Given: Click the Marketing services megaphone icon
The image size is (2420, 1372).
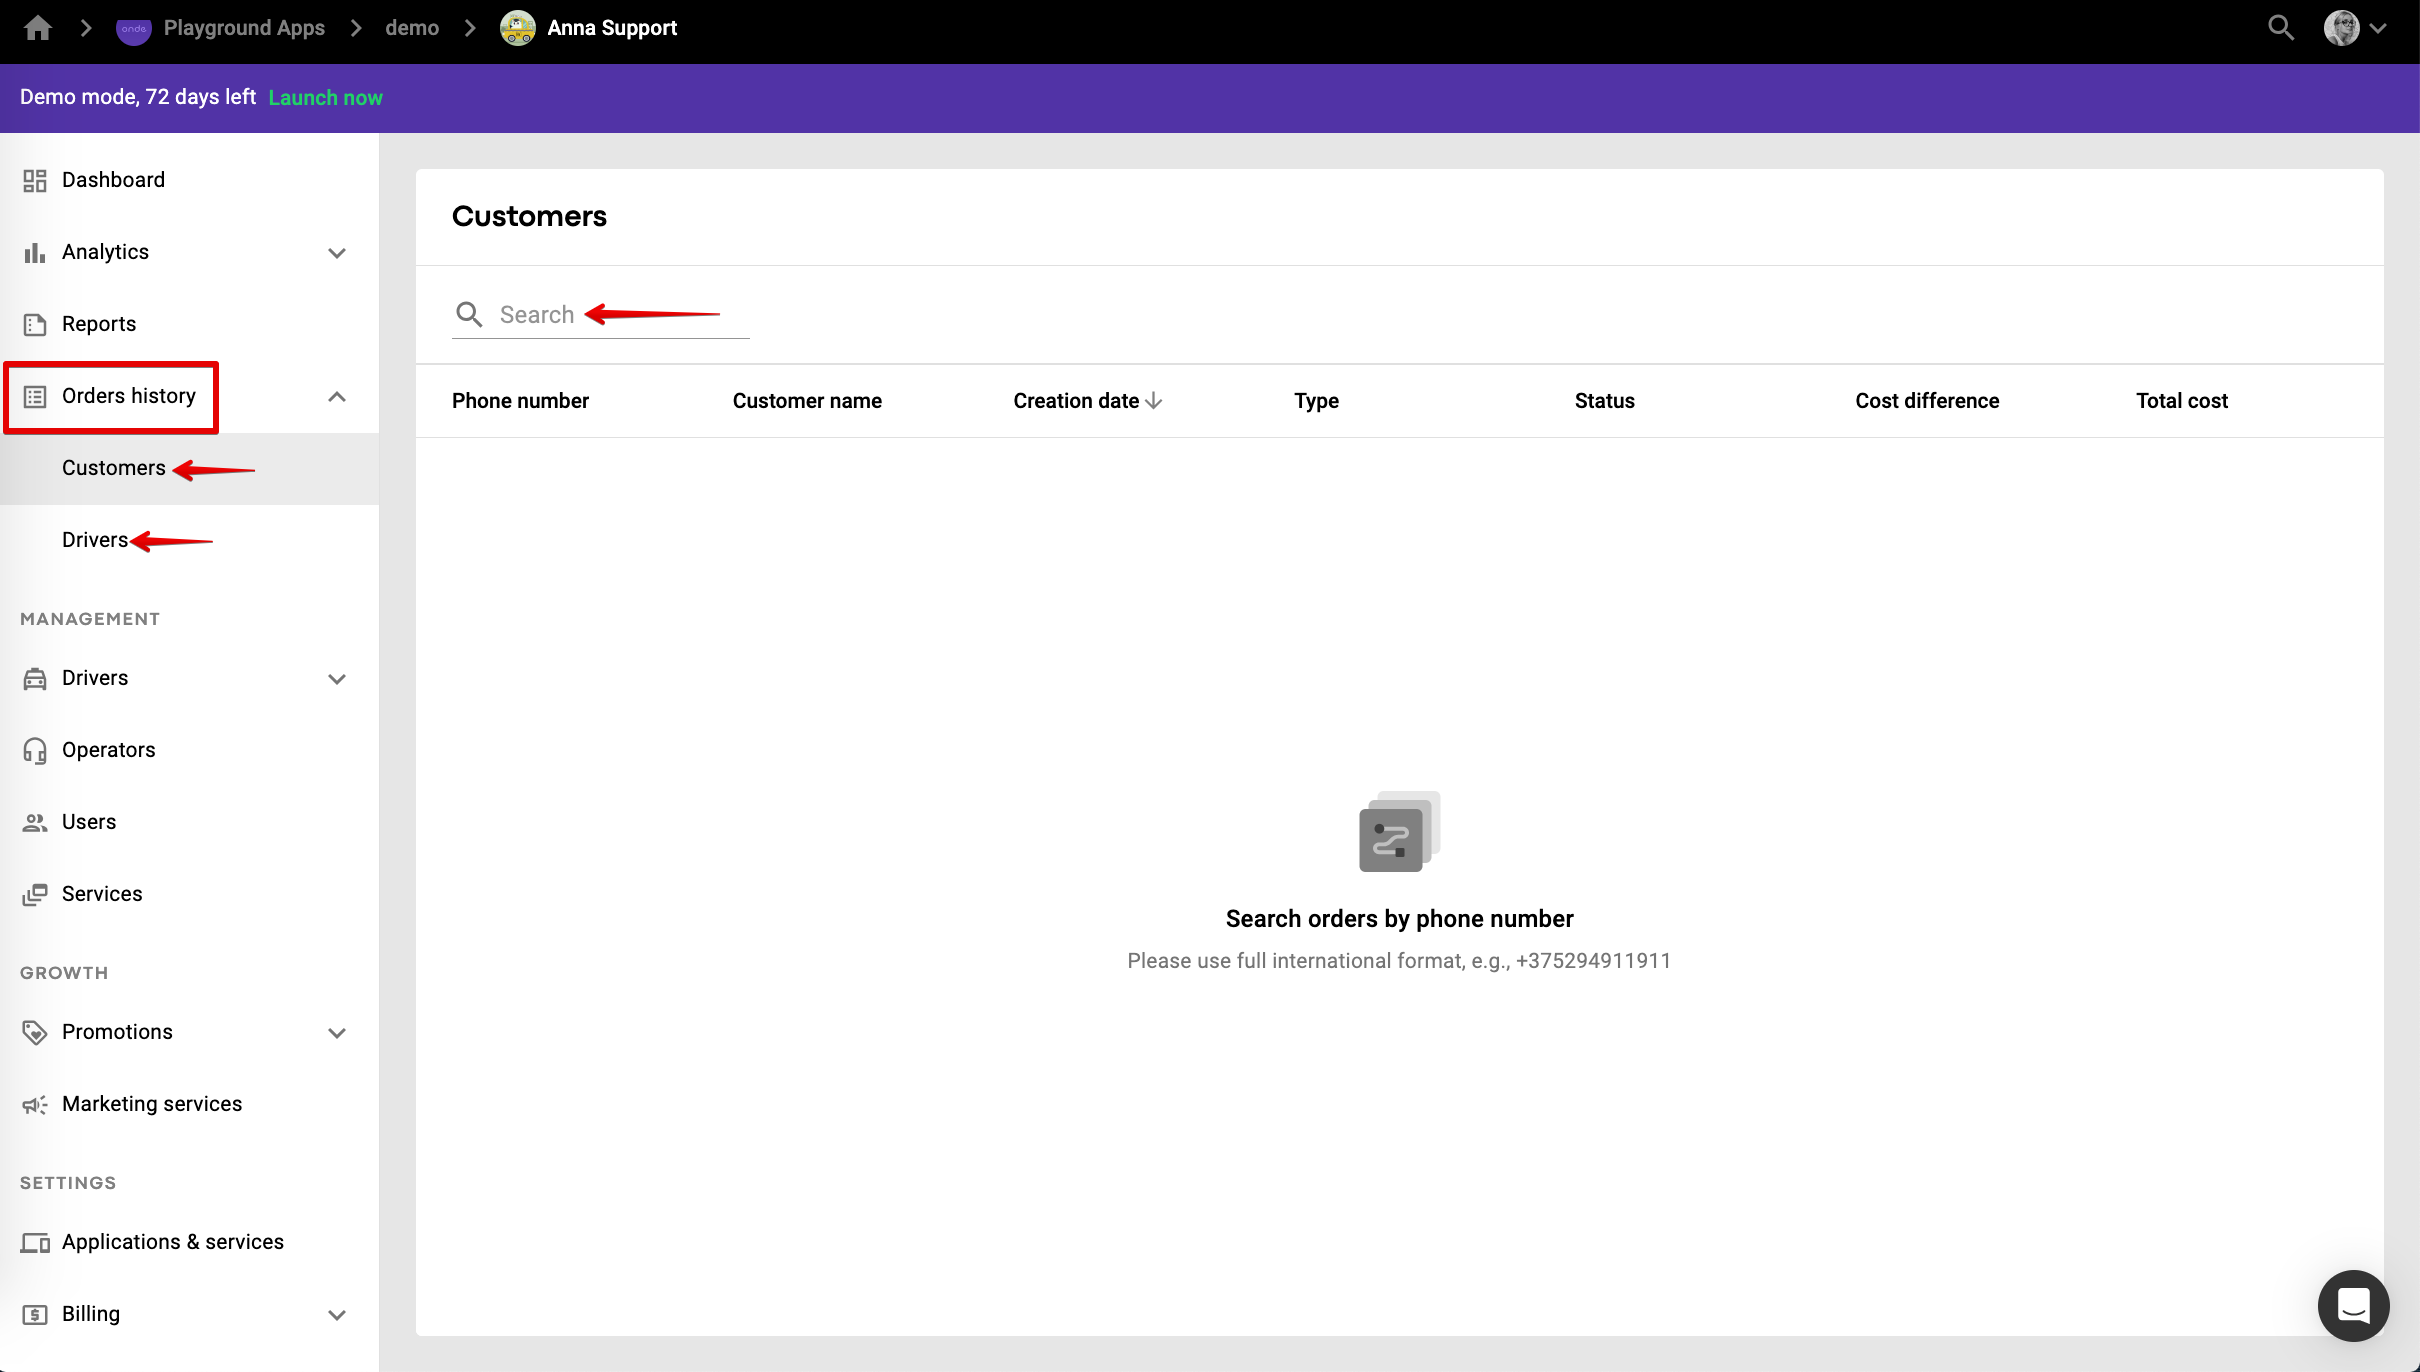Looking at the screenshot, I should [35, 1104].
